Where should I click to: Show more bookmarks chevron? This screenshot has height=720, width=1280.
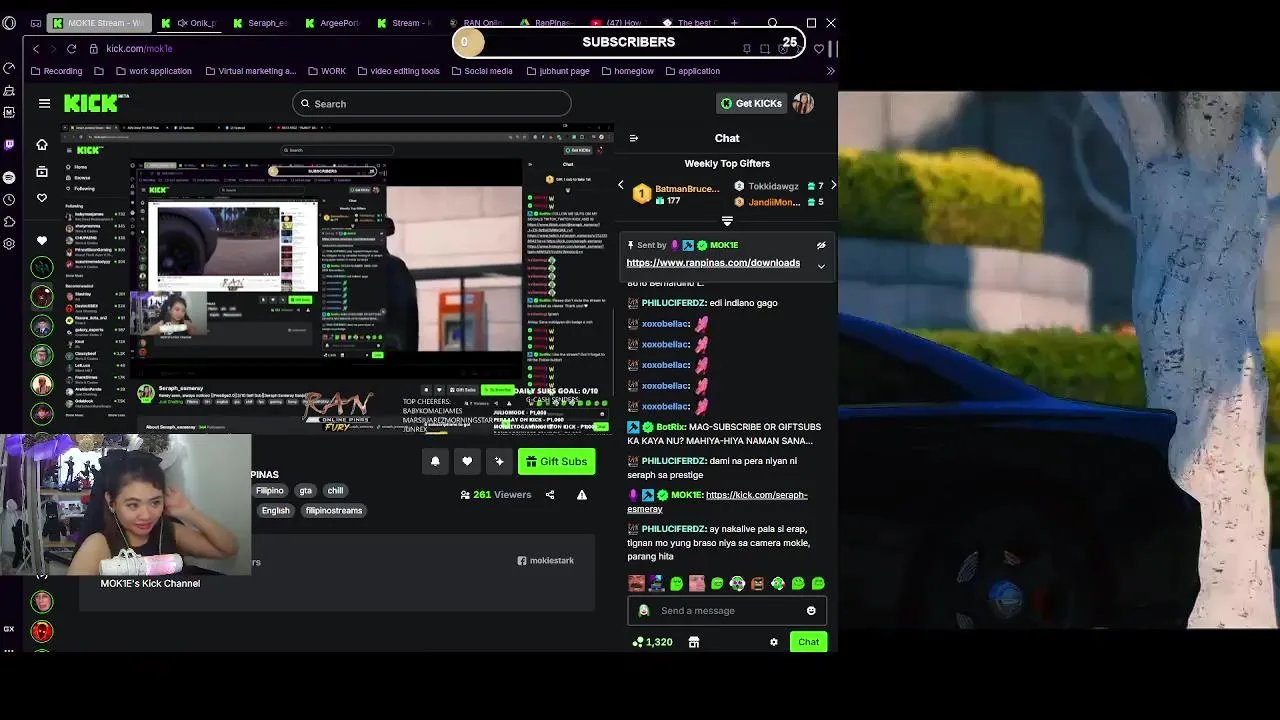coord(830,71)
